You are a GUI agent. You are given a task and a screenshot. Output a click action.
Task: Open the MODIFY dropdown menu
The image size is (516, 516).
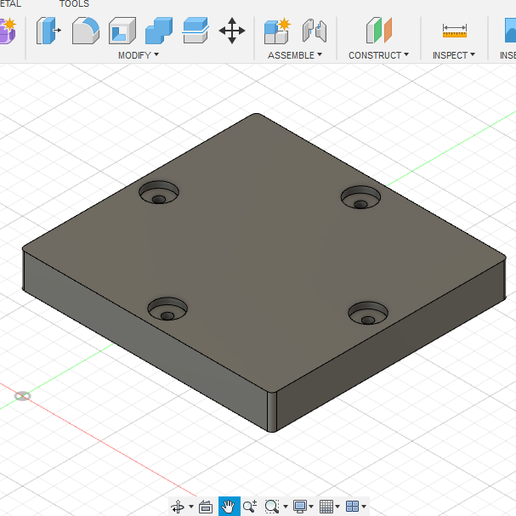coord(138,55)
